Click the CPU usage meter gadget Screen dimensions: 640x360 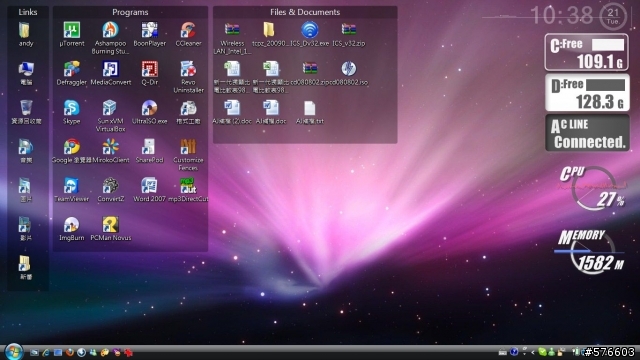pyautogui.click(x=592, y=187)
